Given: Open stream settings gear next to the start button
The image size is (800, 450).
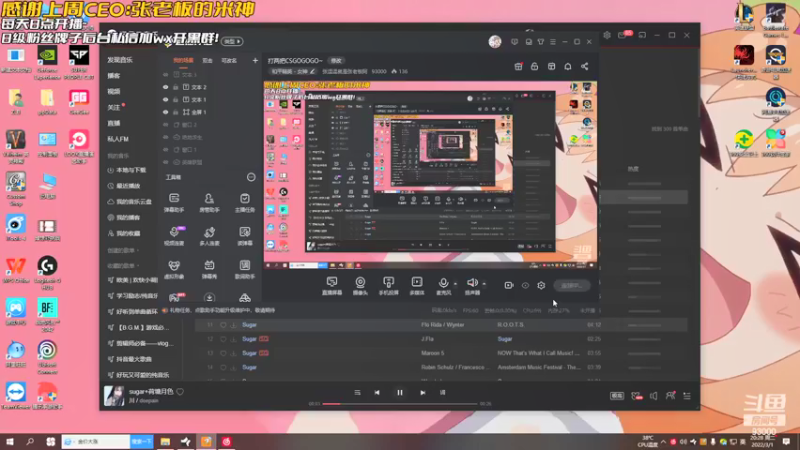Looking at the screenshot, I should (x=541, y=285).
